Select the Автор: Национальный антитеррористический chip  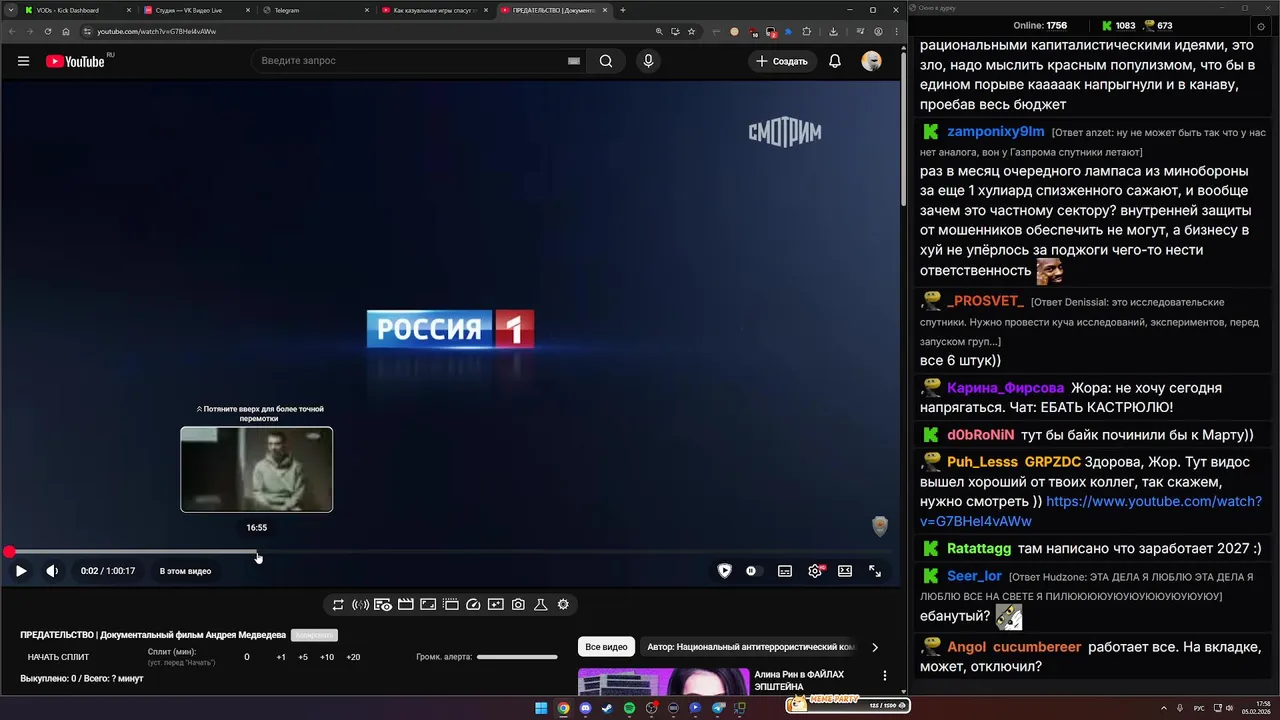coord(751,647)
